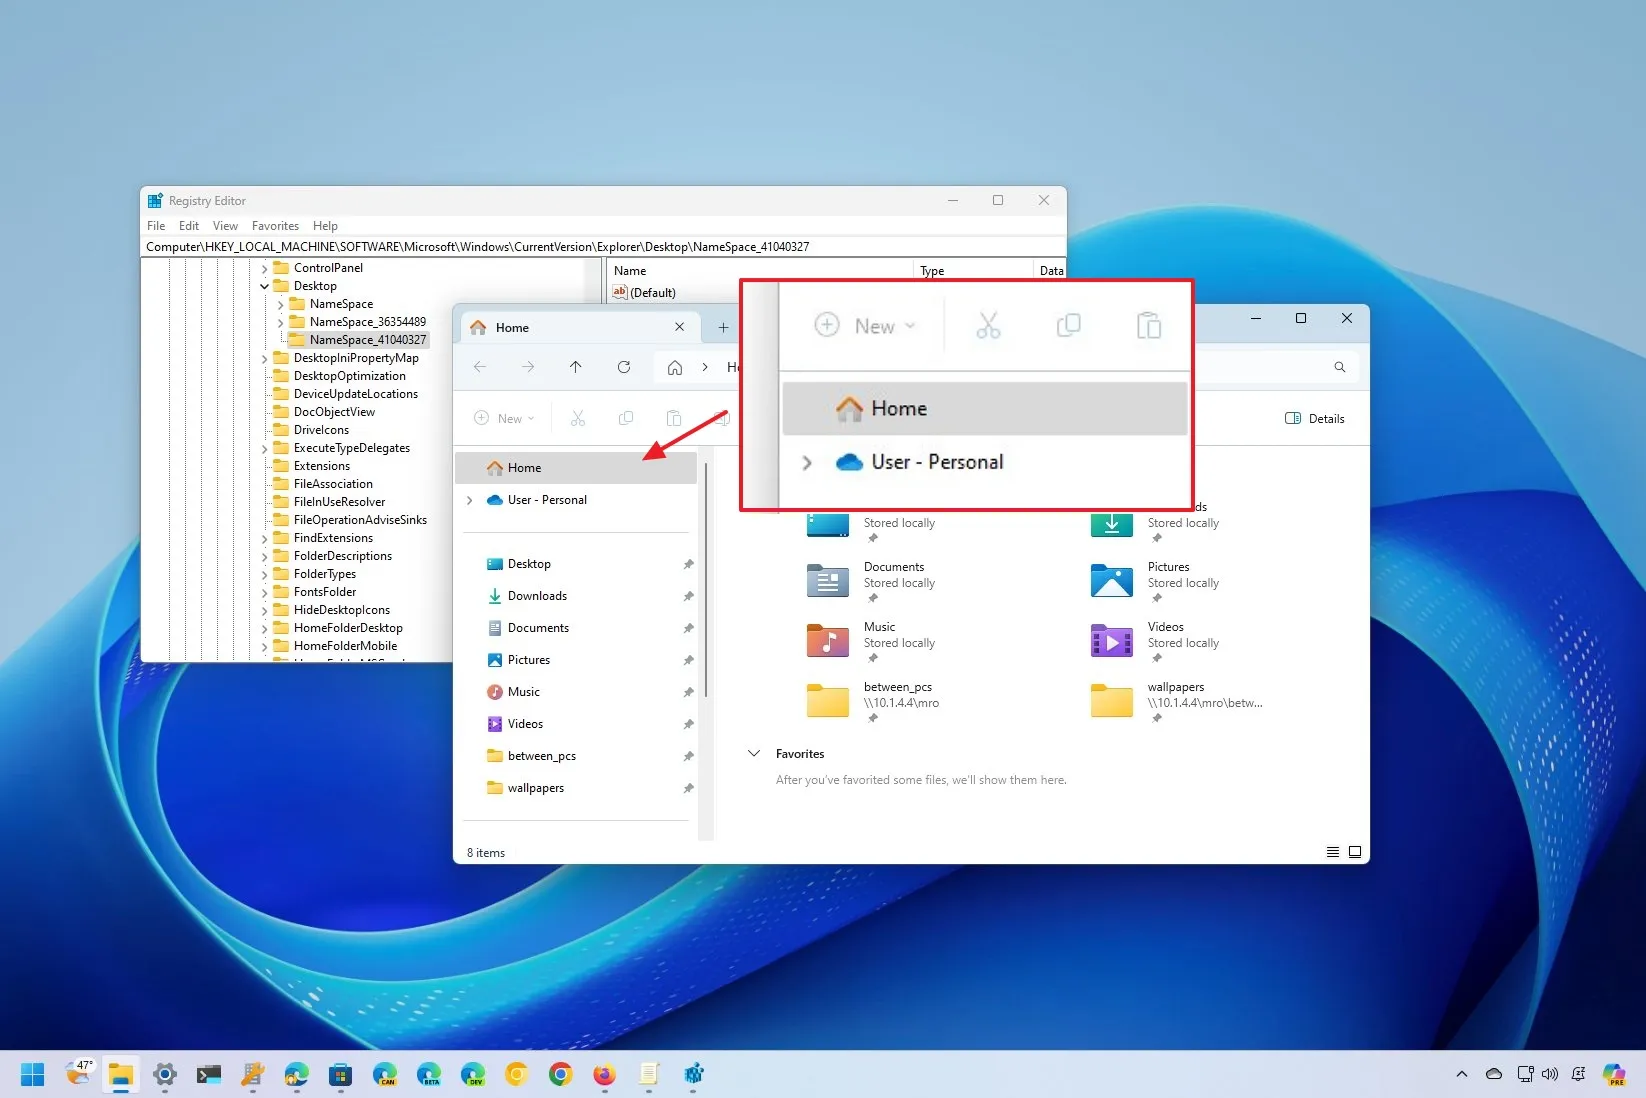Navigate up one folder level

576,367
